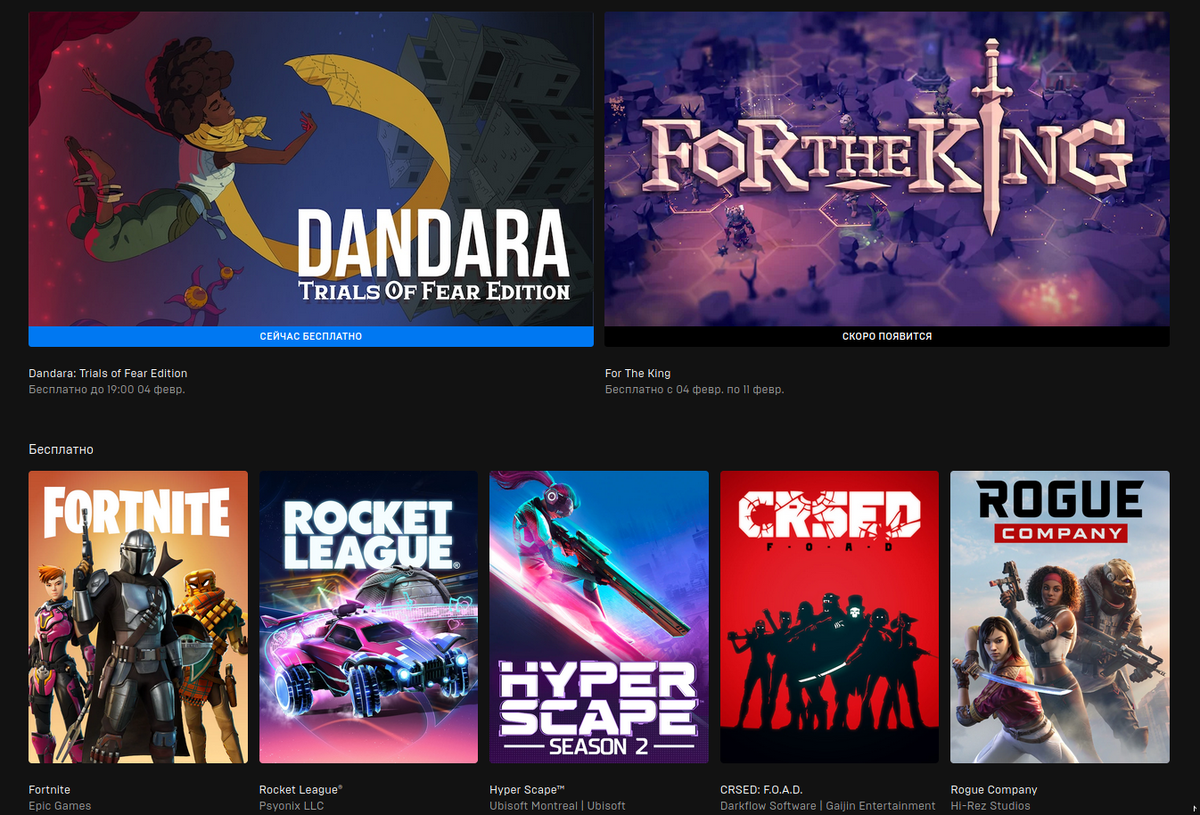Click the CRSED: F.O.A.D. game title
Viewport: 1200px width, 815px height.
coord(762,790)
